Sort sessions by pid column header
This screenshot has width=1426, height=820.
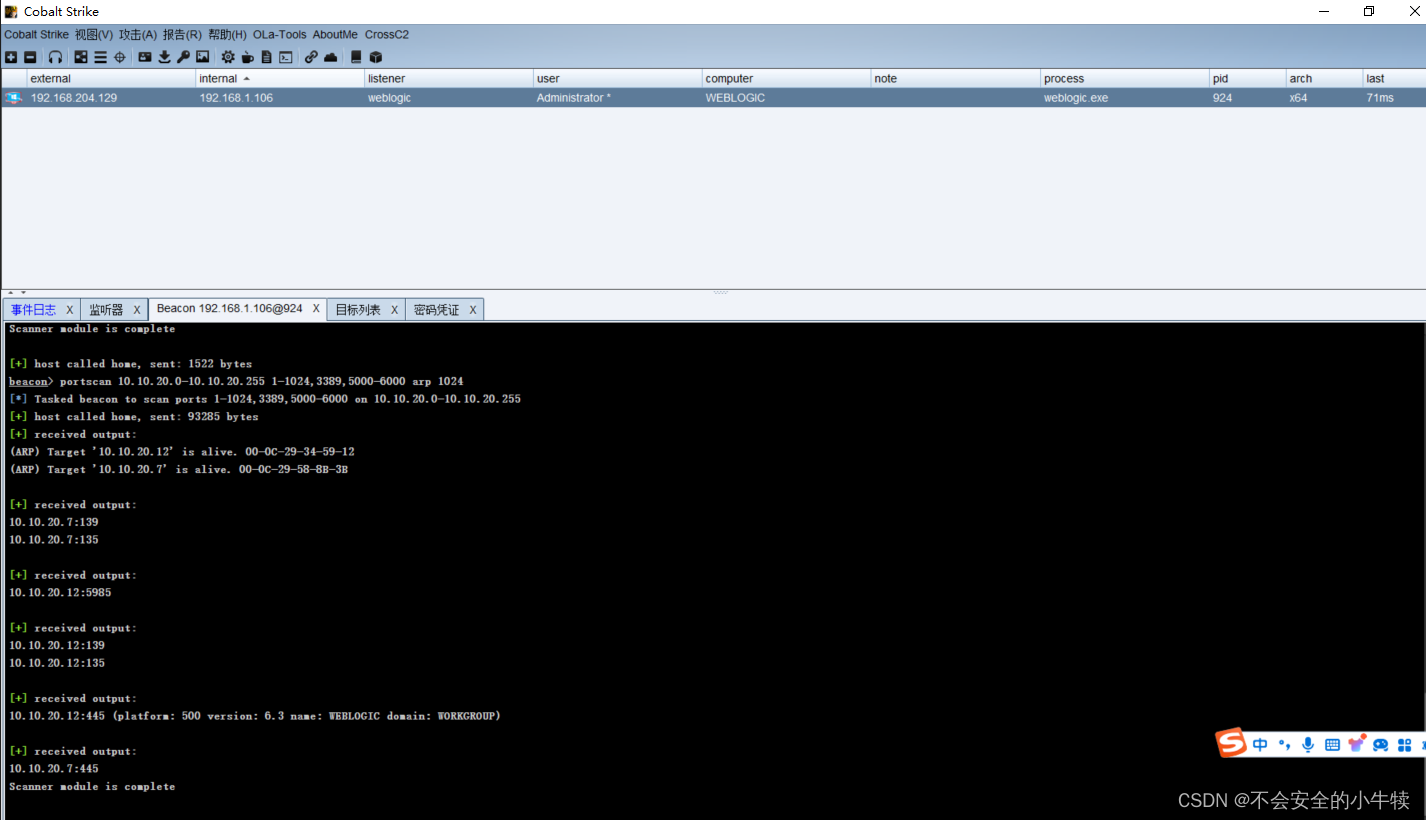[1248, 78]
